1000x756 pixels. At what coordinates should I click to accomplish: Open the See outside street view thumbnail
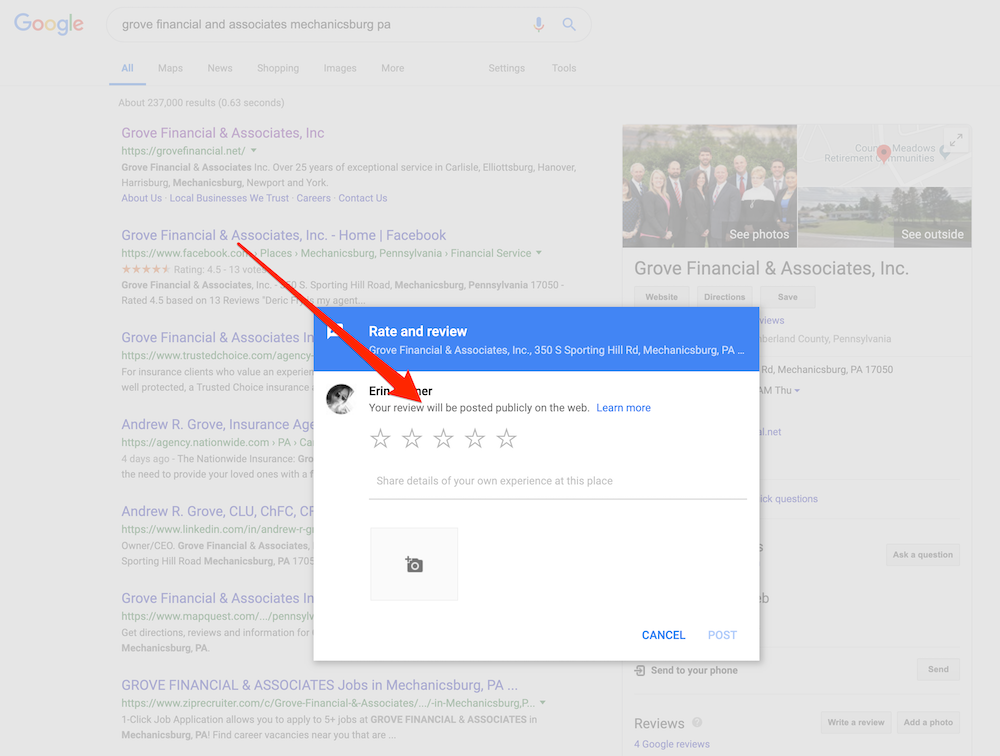coord(885,217)
